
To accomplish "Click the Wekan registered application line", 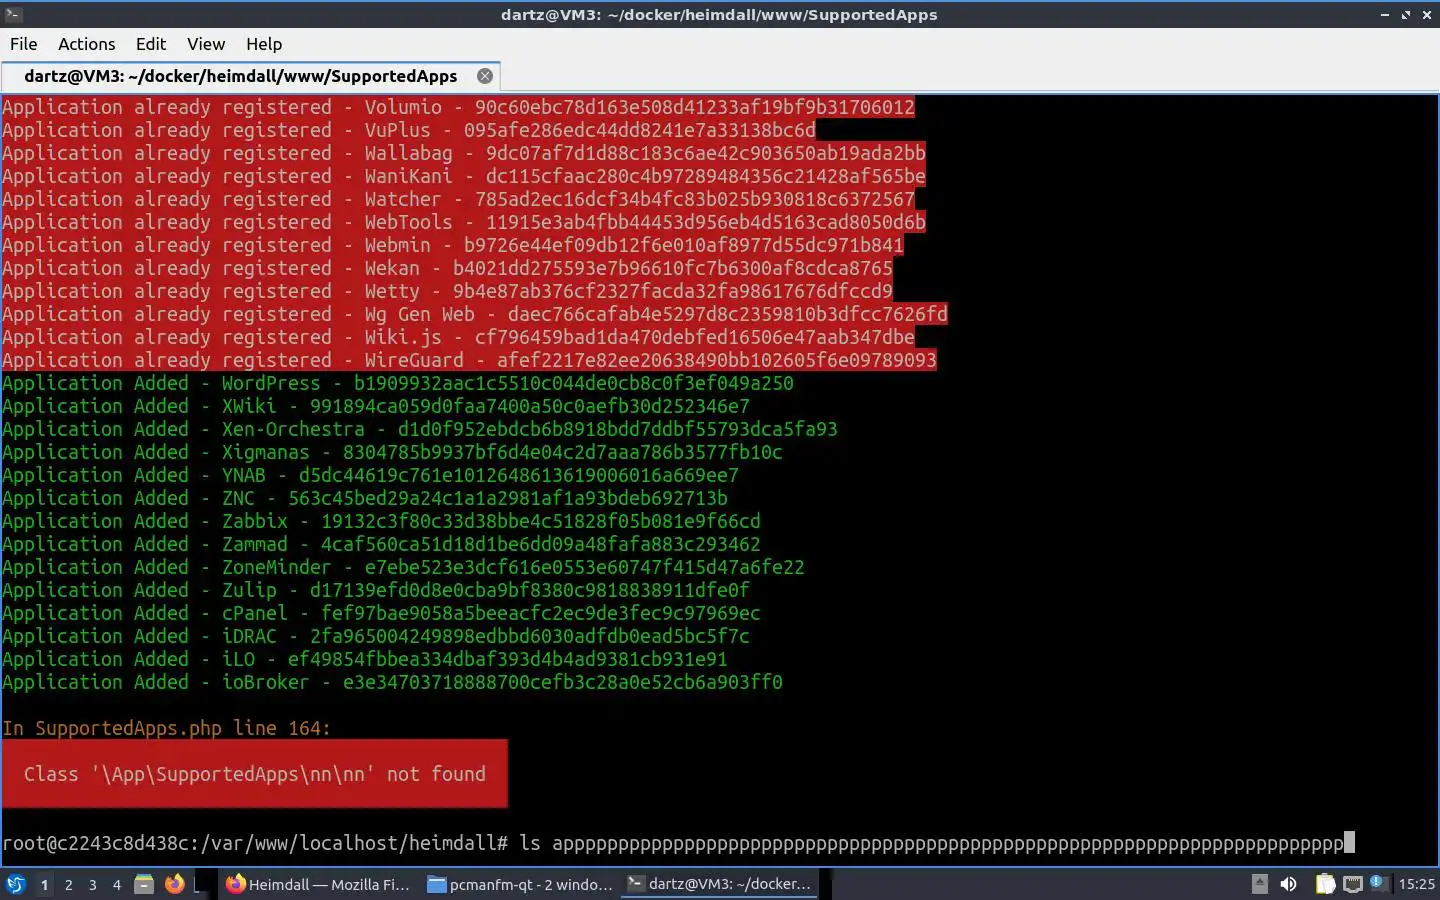I will click(x=447, y=268).
